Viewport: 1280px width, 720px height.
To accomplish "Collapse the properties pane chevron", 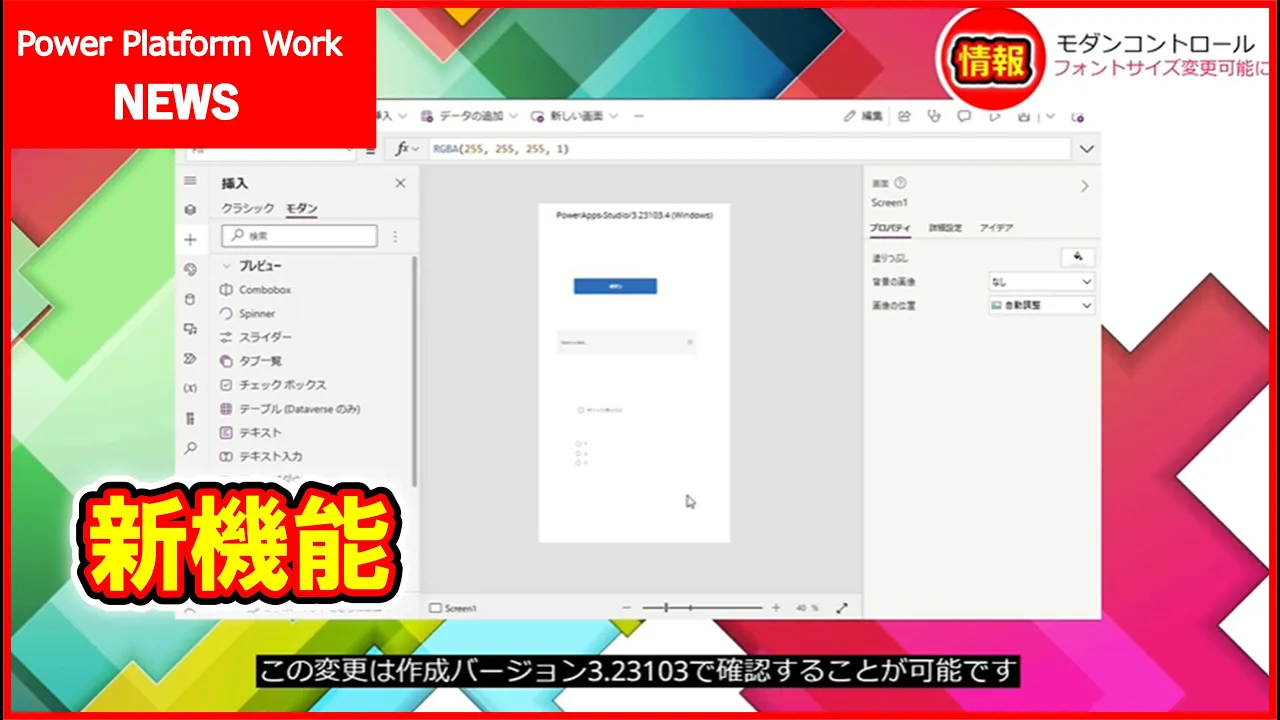I will click(x=1085, y=186).
